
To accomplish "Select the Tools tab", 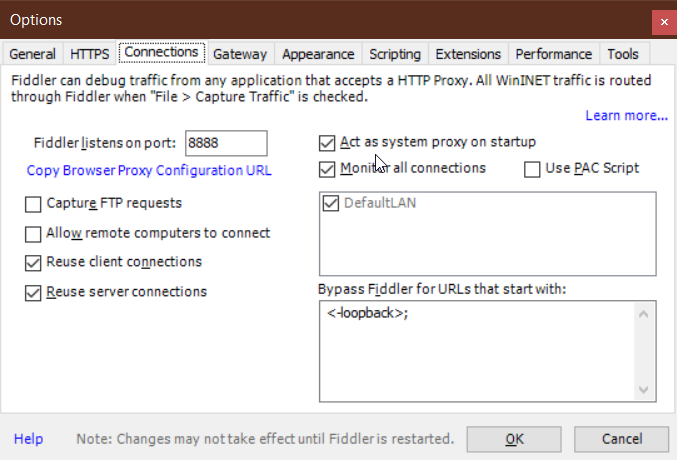I will click(623, 54).
